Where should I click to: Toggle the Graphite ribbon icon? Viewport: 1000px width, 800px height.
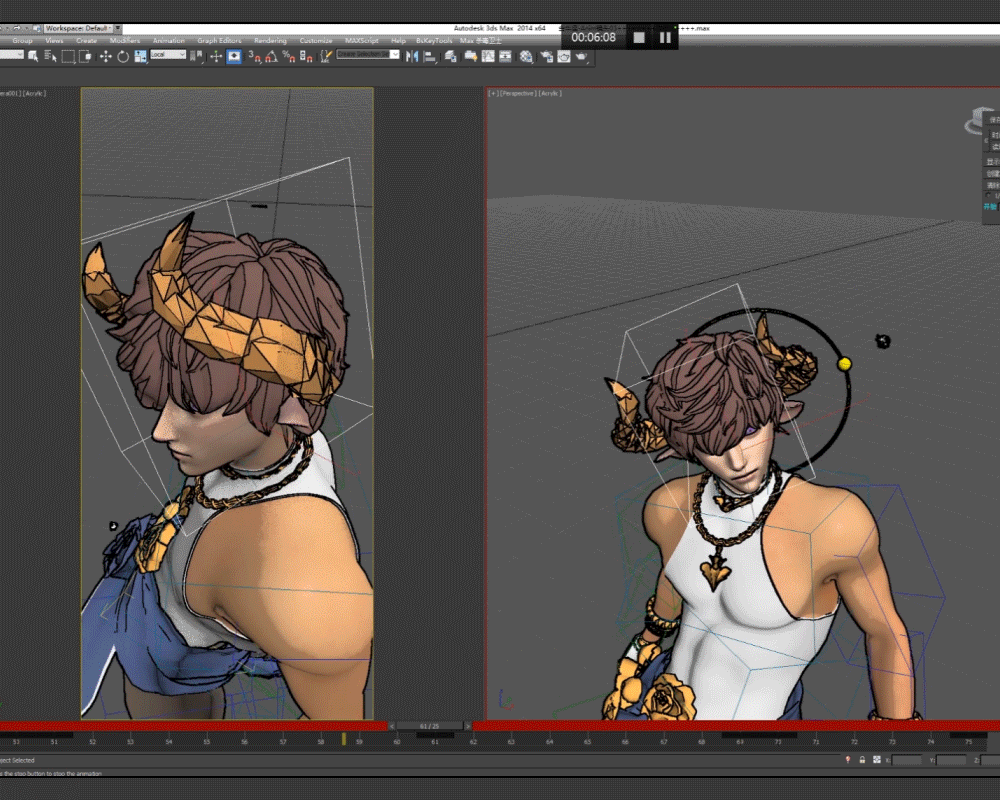coord(471,56)
